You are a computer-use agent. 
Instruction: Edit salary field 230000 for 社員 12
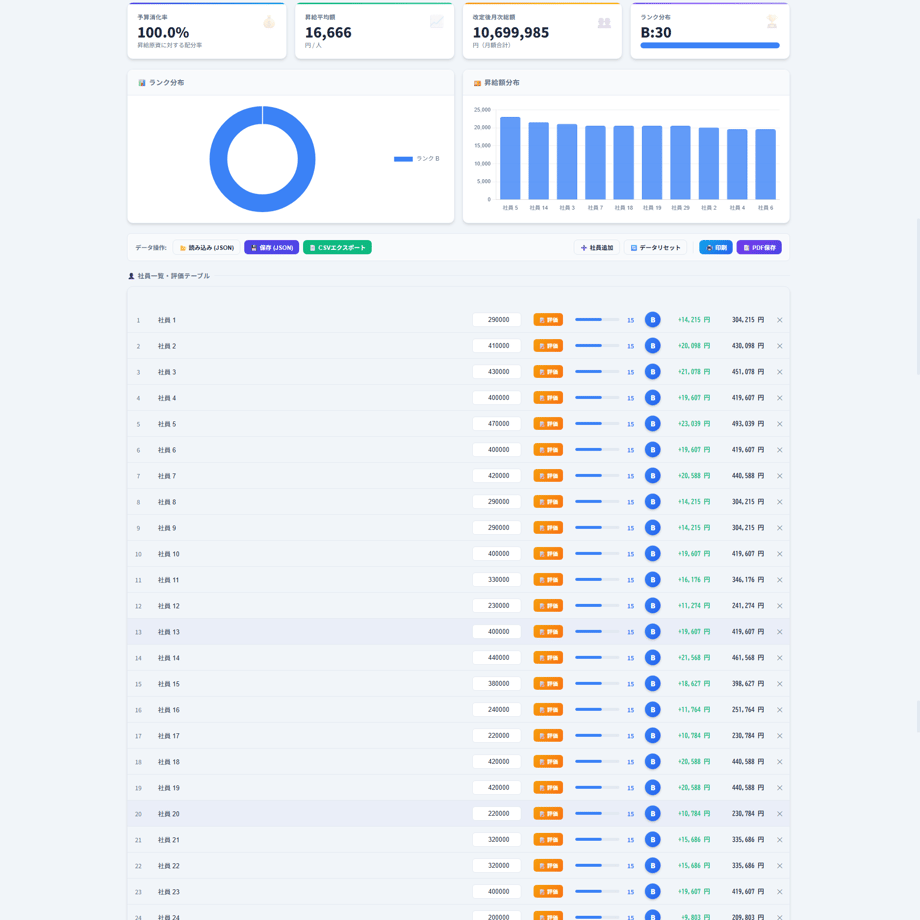click(496, 606)
